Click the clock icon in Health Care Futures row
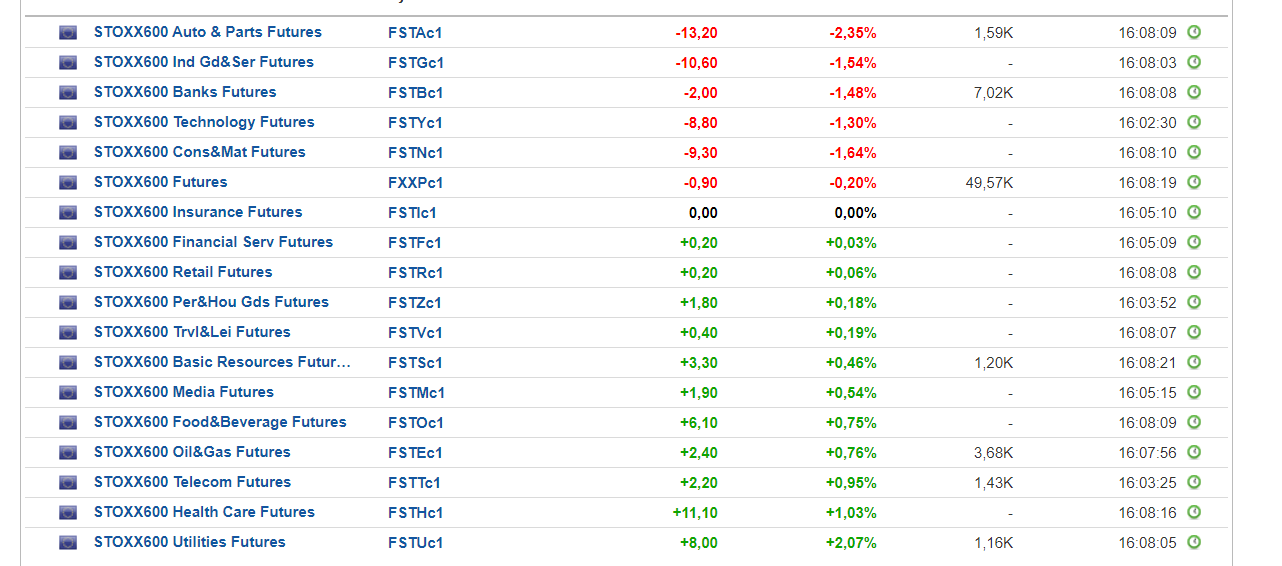This screenshot has height=566, width=1282. [x=1194, y=512]
